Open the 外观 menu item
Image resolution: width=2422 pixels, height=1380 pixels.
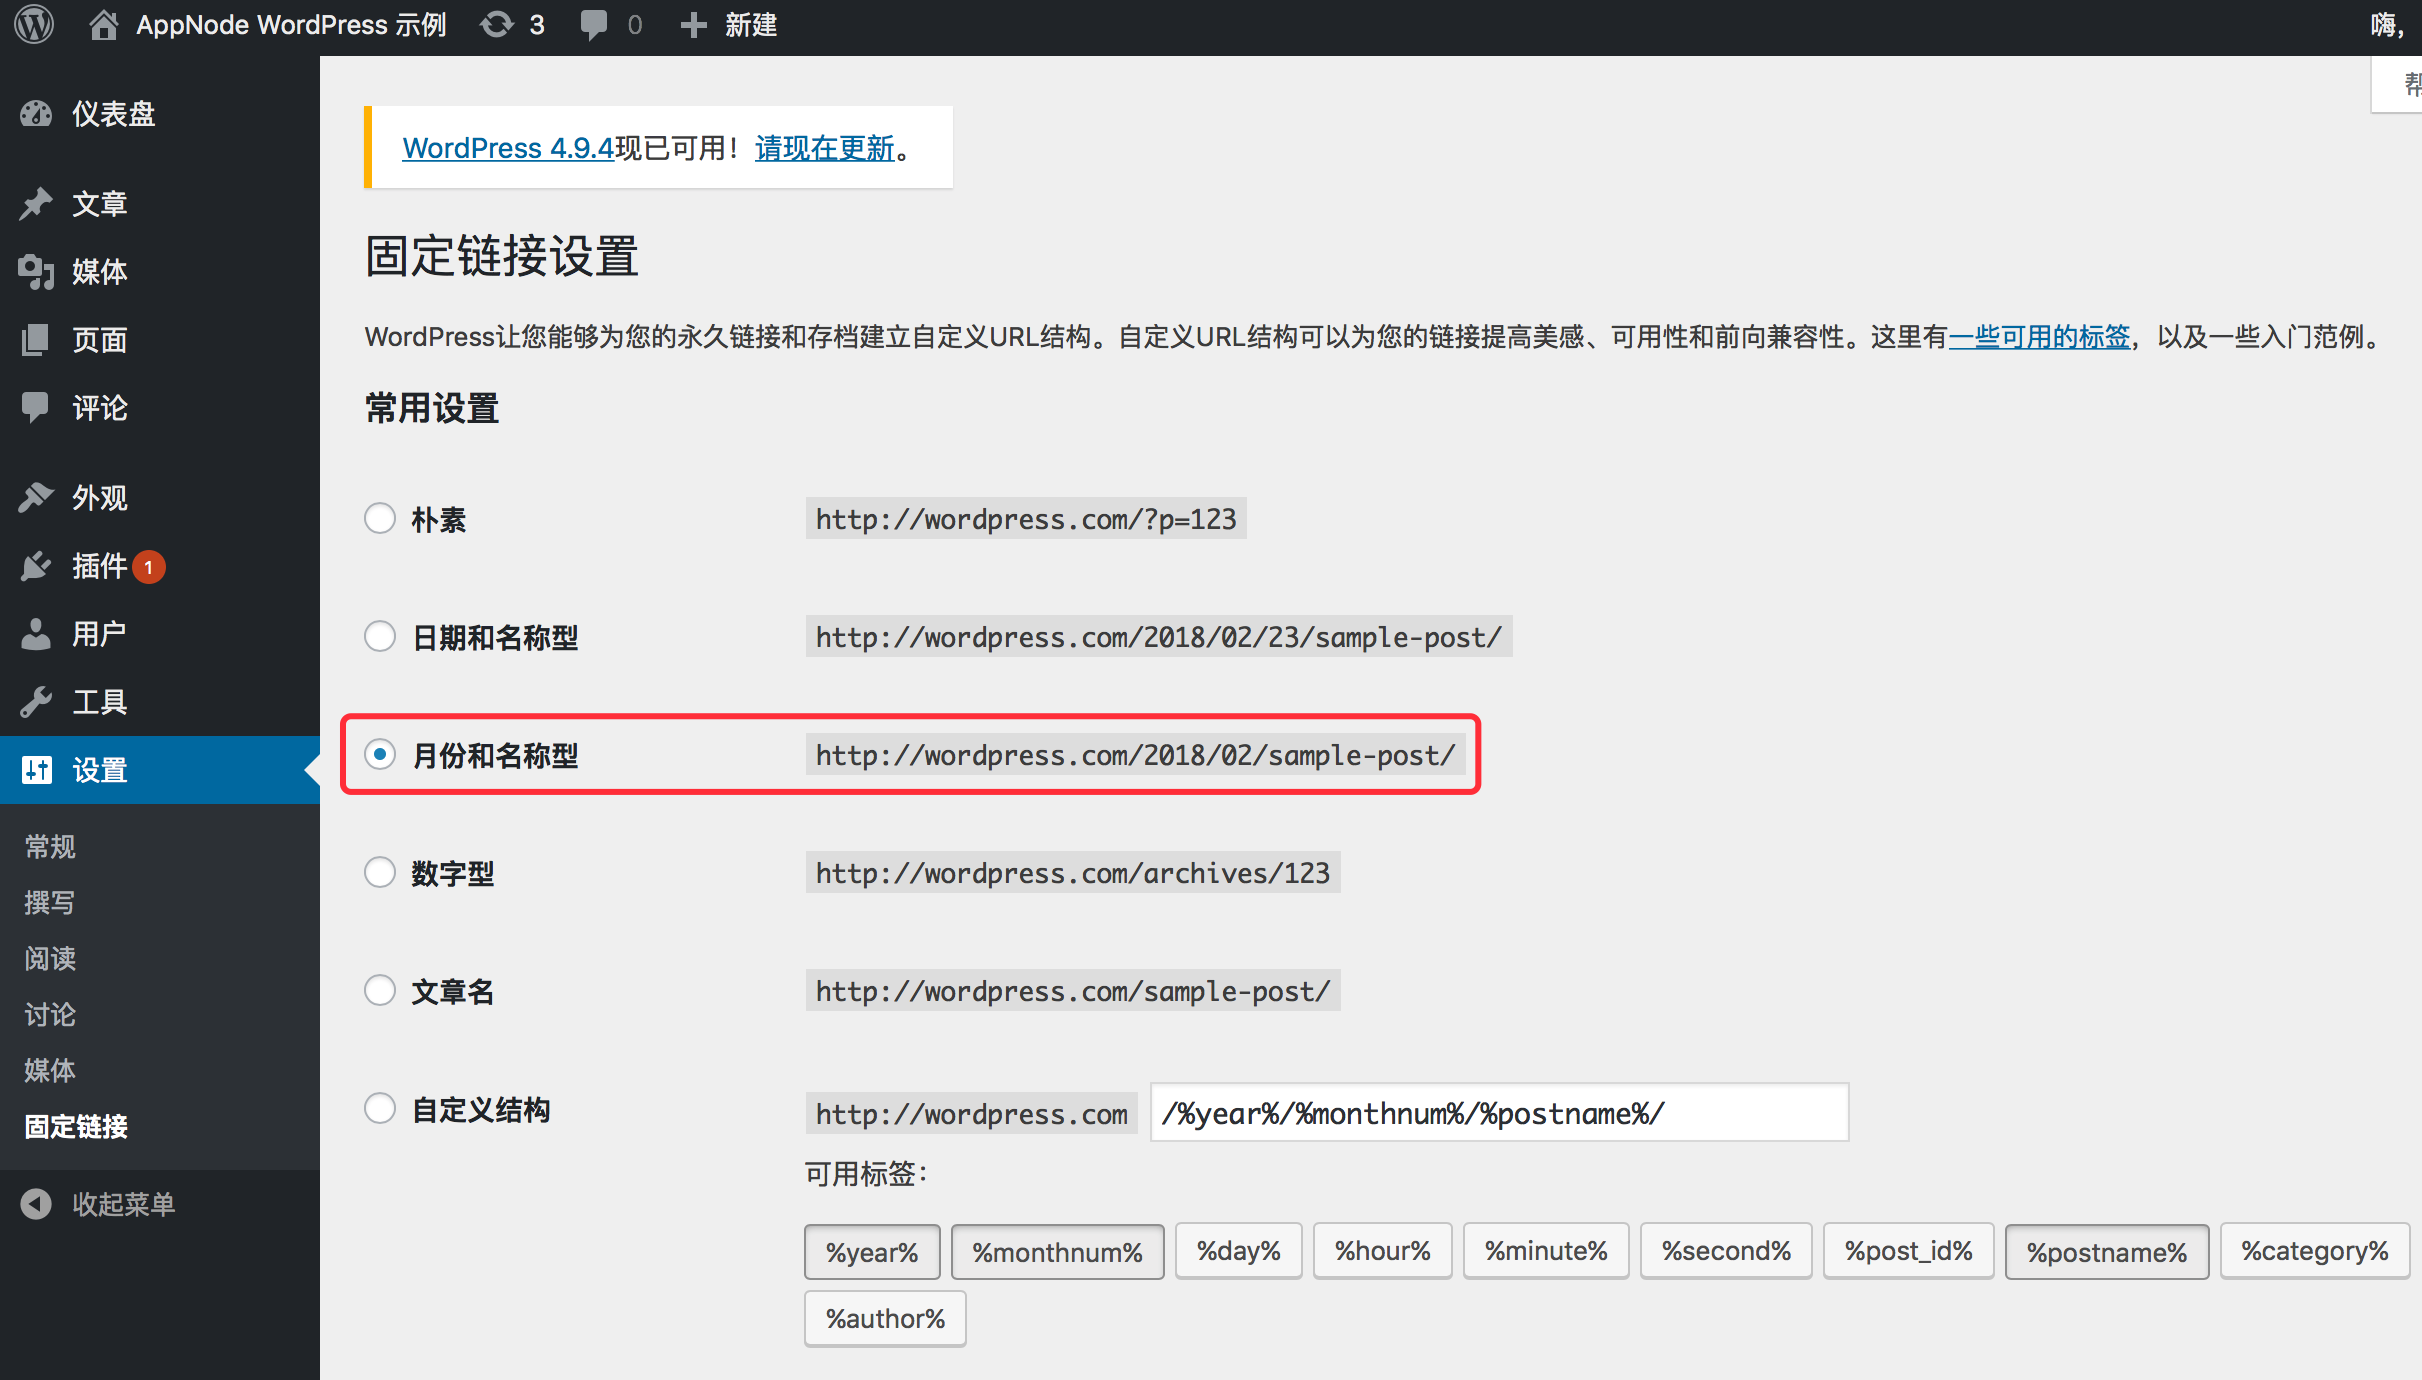pos(160,497)
